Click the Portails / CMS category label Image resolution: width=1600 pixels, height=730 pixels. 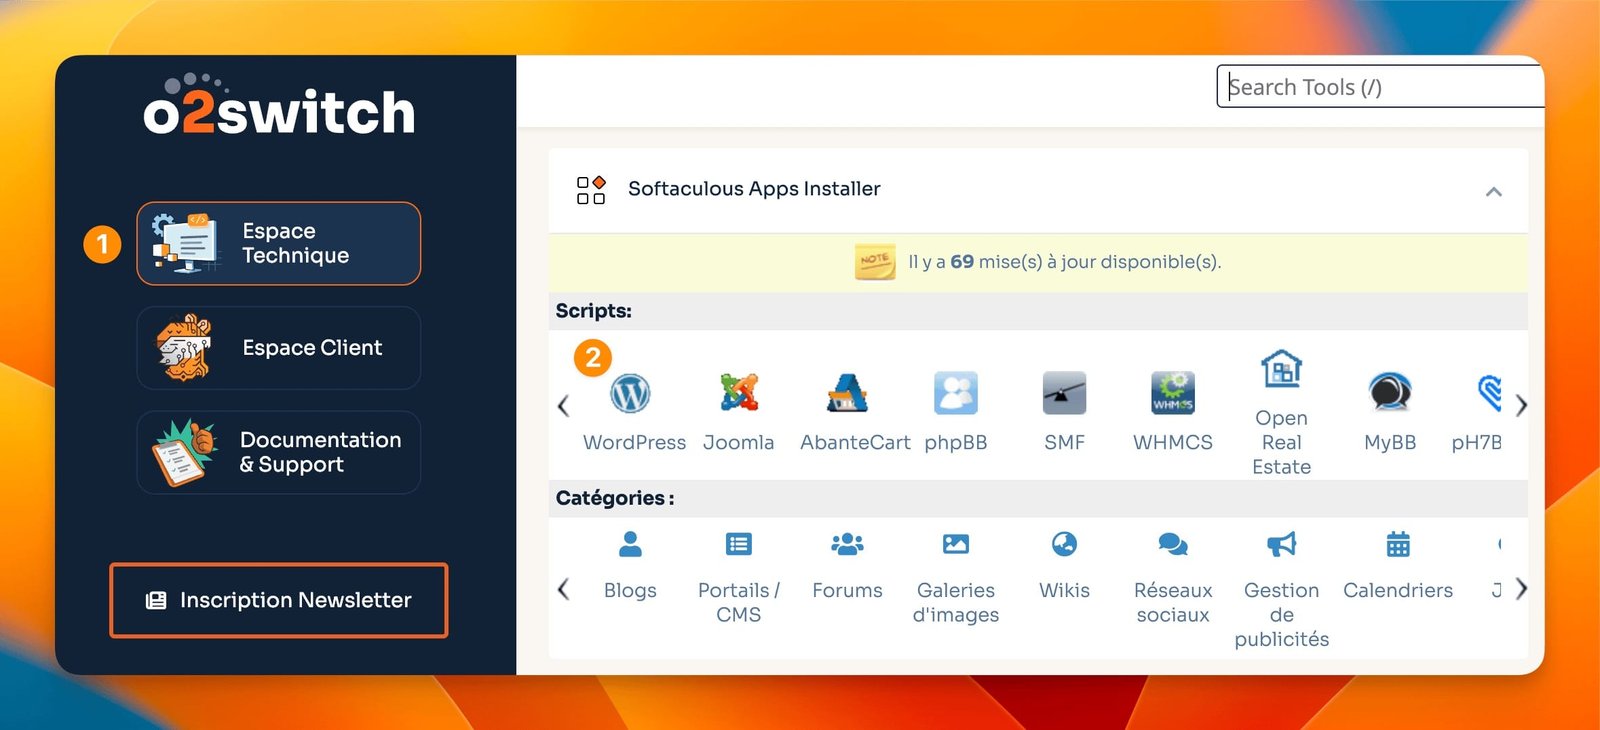click(739, 602)
